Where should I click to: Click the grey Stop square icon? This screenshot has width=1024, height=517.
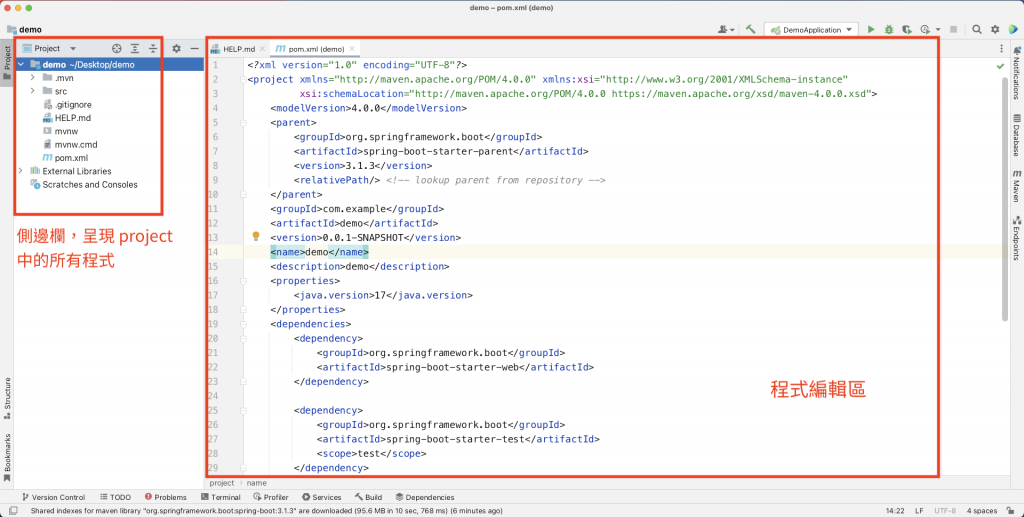click(953, 29)
